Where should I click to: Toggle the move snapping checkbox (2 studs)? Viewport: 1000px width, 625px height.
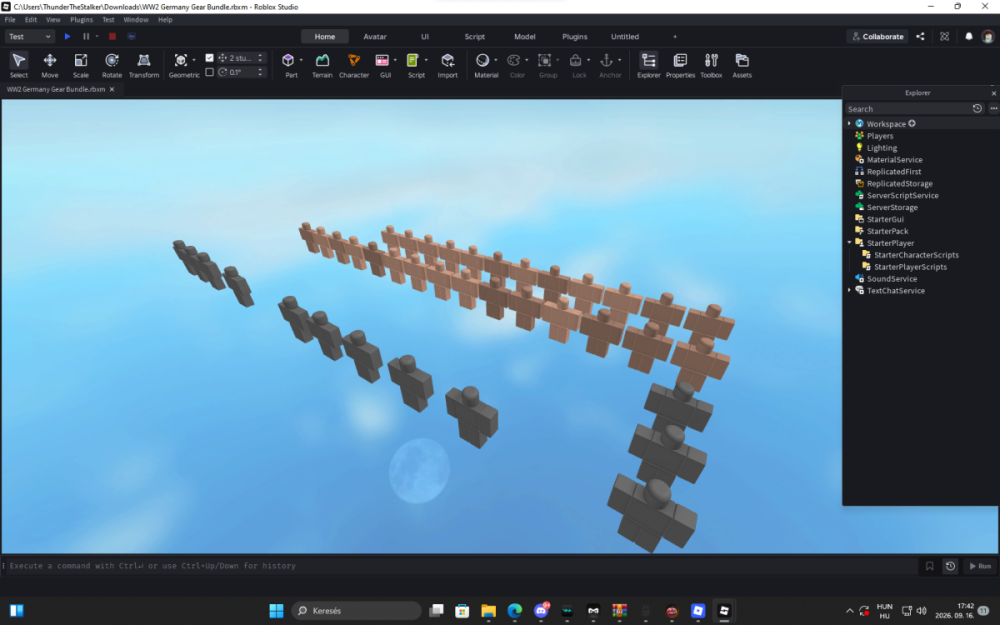click(x=209, y=57)
